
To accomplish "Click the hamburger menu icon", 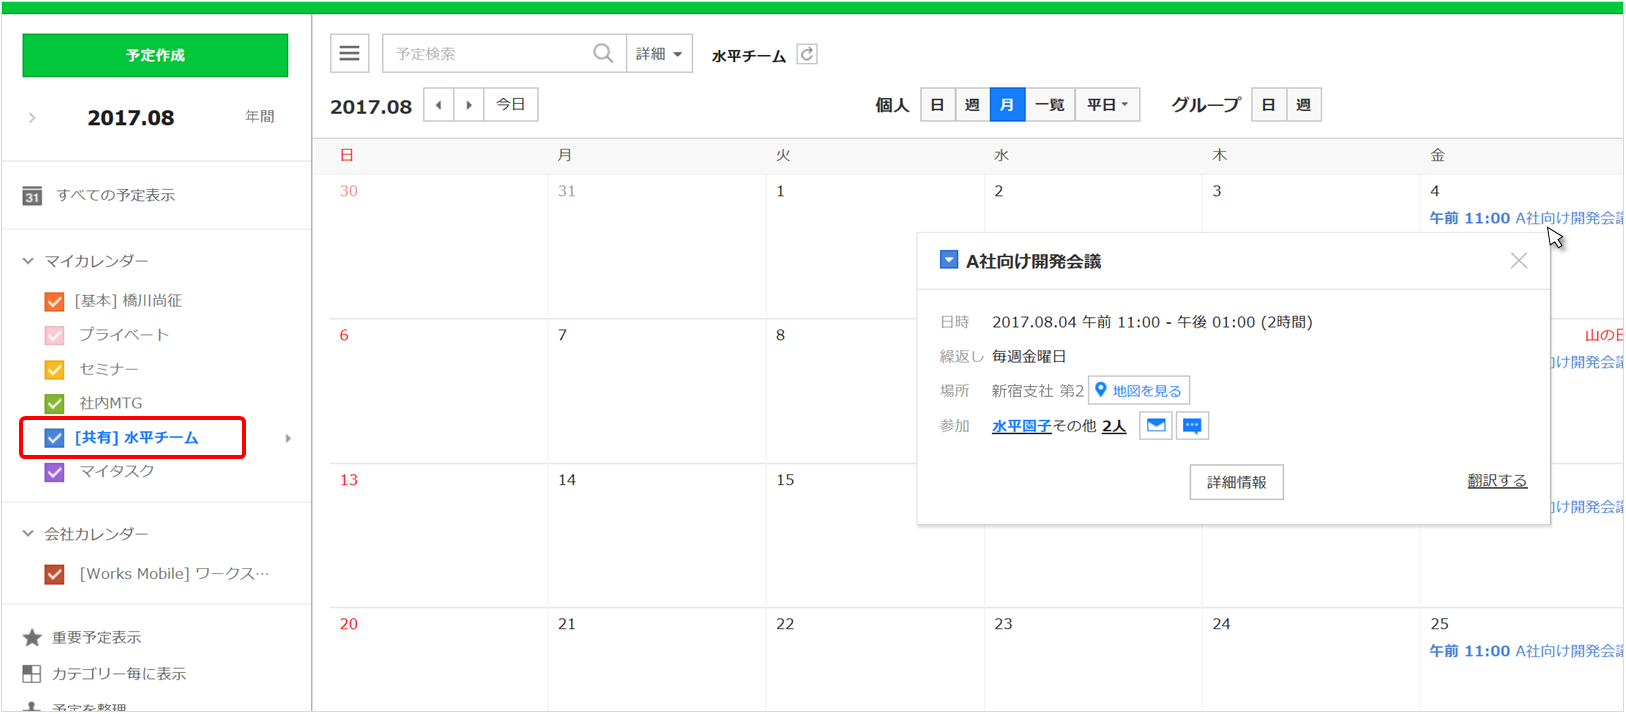I will [349, 54].
